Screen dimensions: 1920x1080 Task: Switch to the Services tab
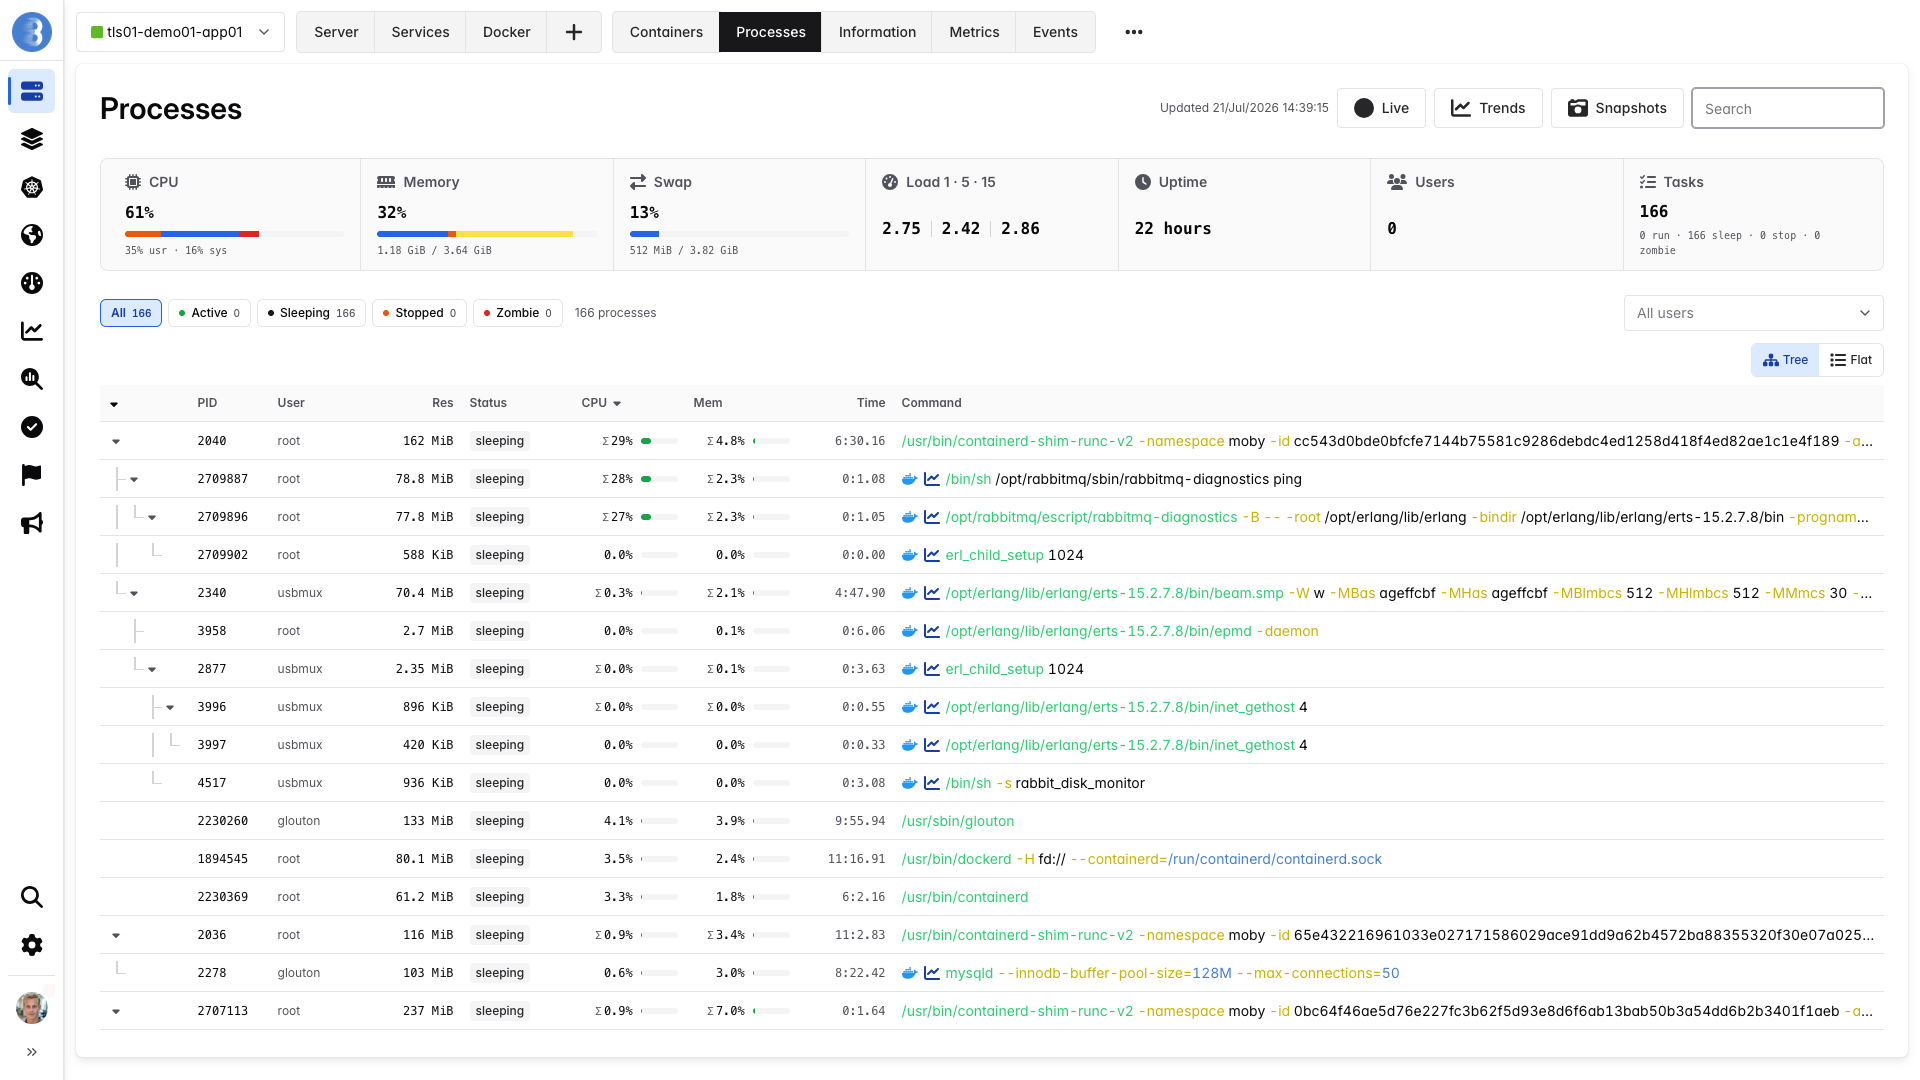[420, 32]
